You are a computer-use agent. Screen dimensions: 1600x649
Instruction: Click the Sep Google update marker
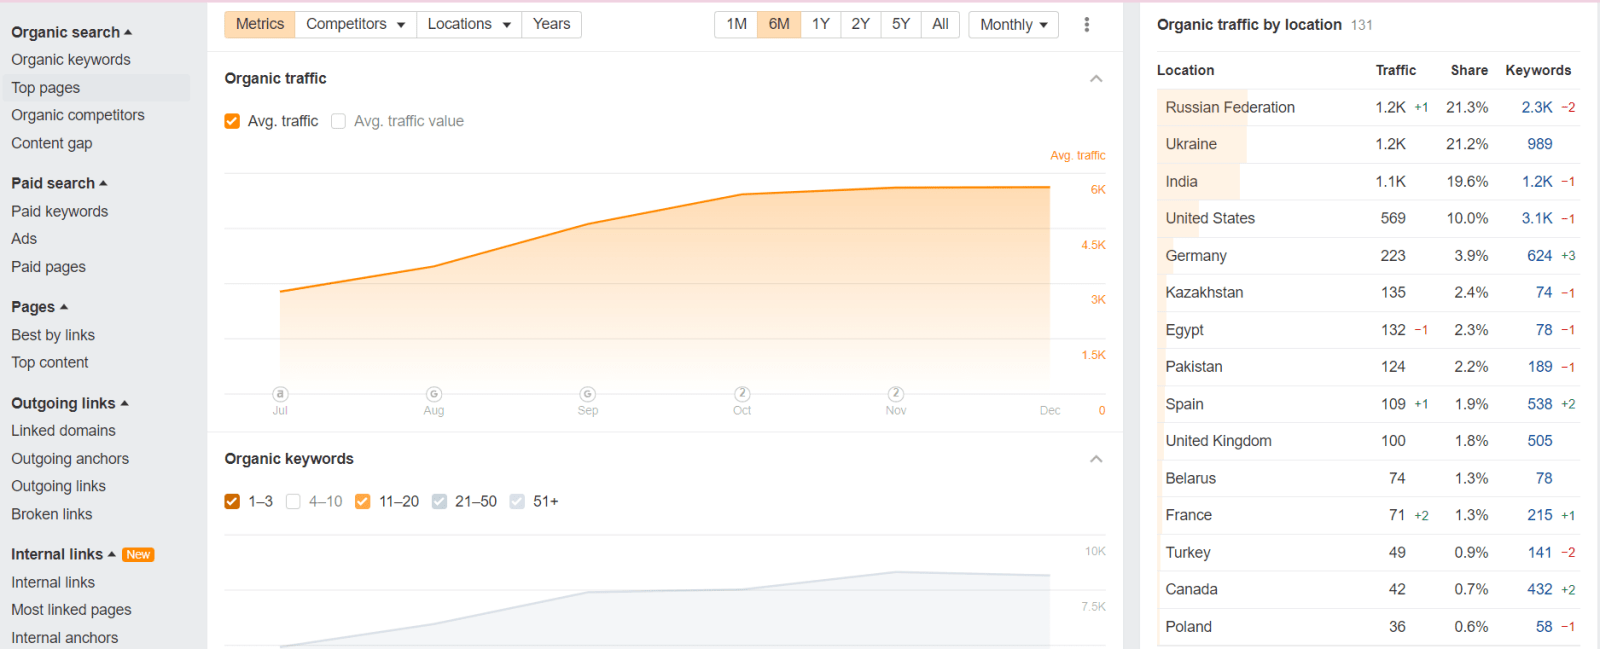588,394
